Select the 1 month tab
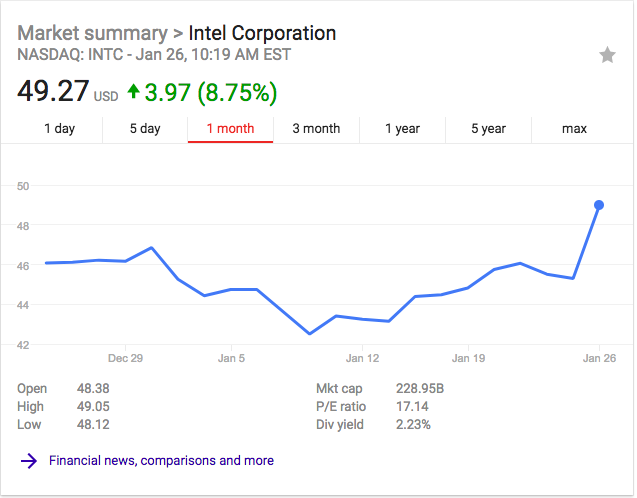This screenshot has width=637, height=498. [x=230, y=128]
